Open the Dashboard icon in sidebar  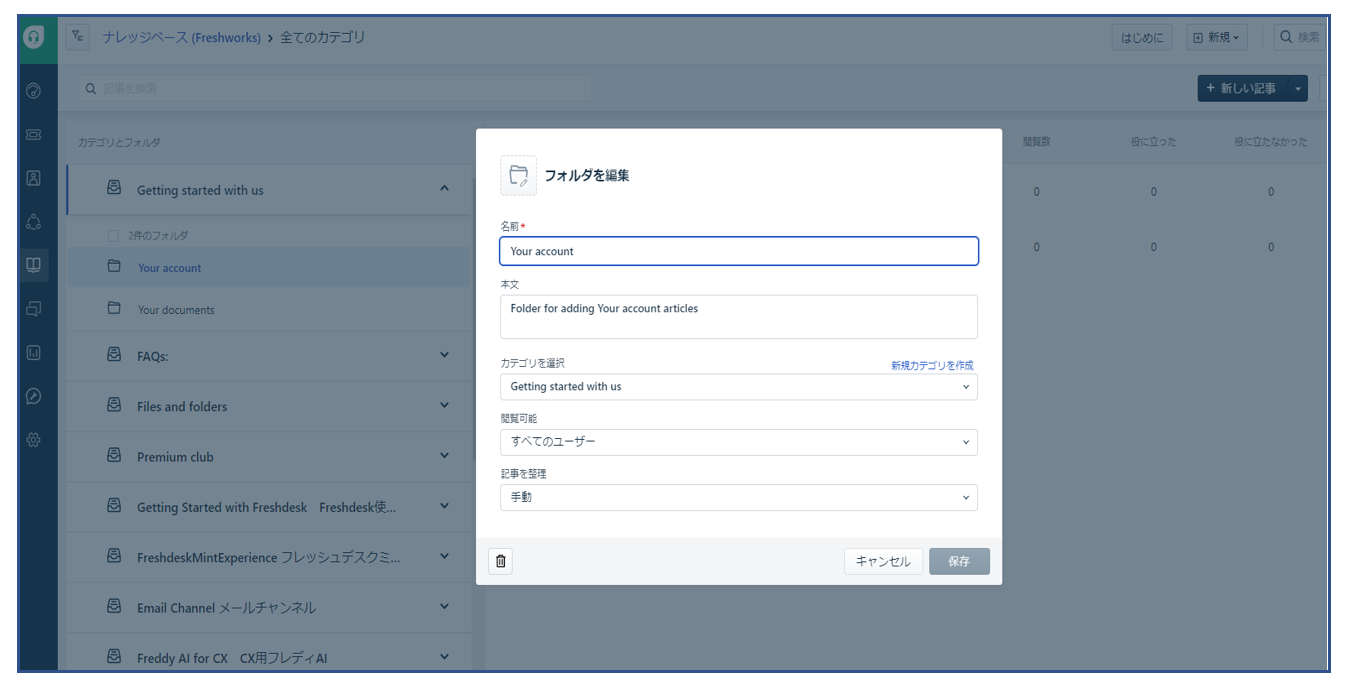33,91
